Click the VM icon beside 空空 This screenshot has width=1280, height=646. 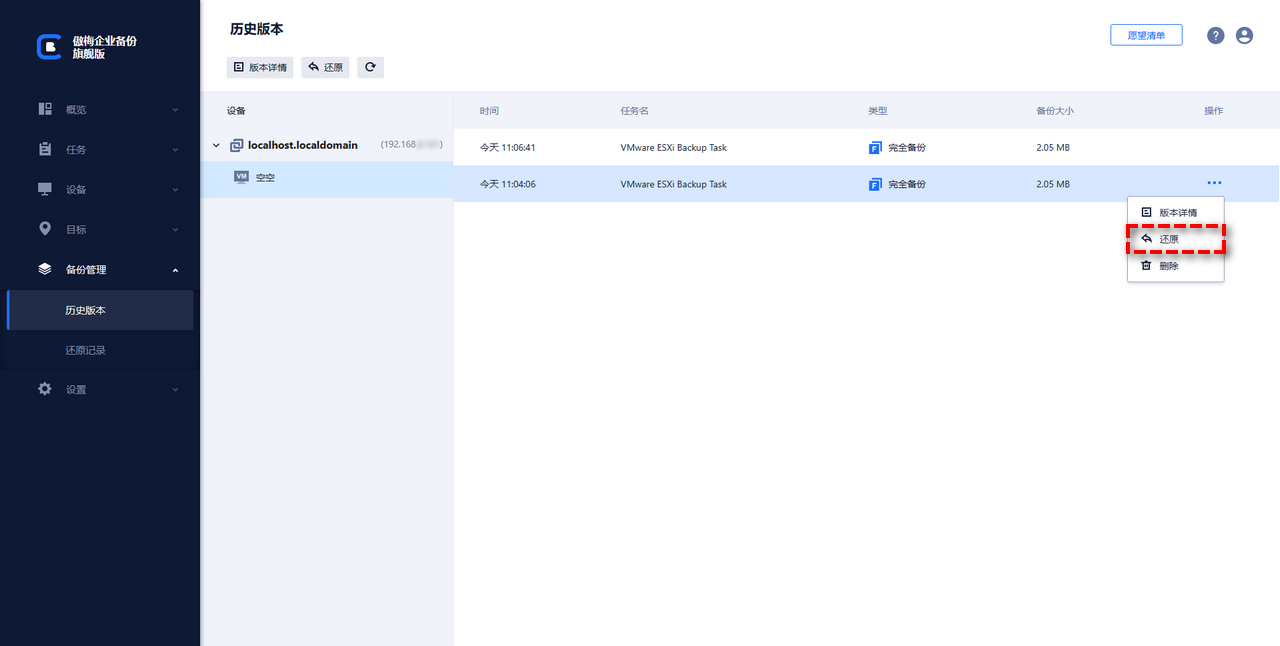[241, 177]
